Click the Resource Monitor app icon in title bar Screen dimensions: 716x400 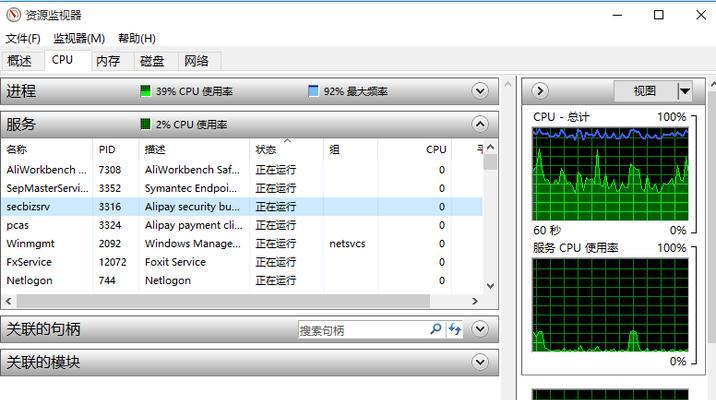pos(13,15)
